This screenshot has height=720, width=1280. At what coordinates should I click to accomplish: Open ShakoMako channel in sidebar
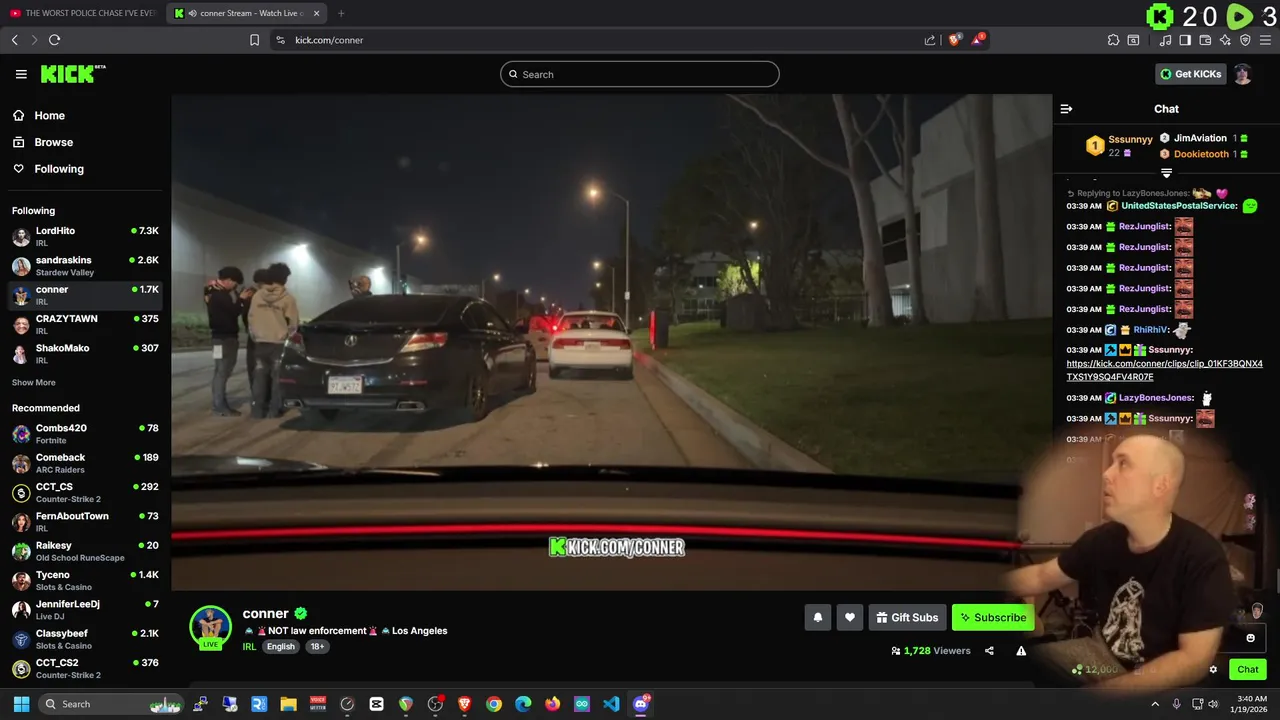coord(85,354)
